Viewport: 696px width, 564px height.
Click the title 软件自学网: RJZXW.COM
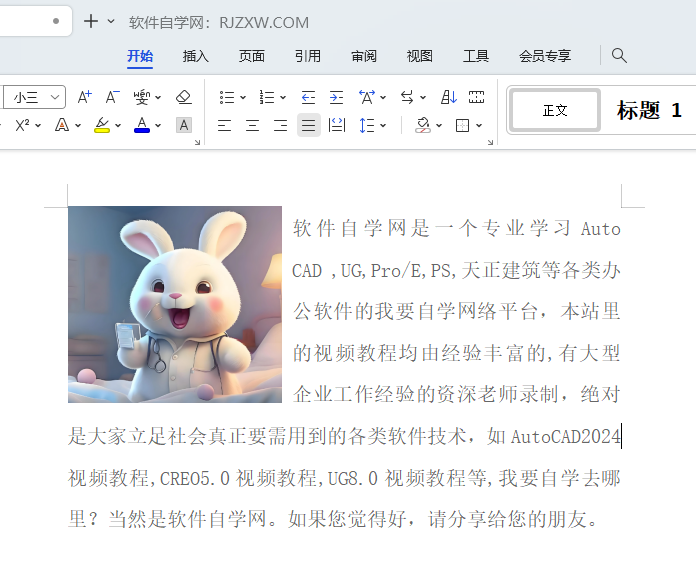click(219, 22)
